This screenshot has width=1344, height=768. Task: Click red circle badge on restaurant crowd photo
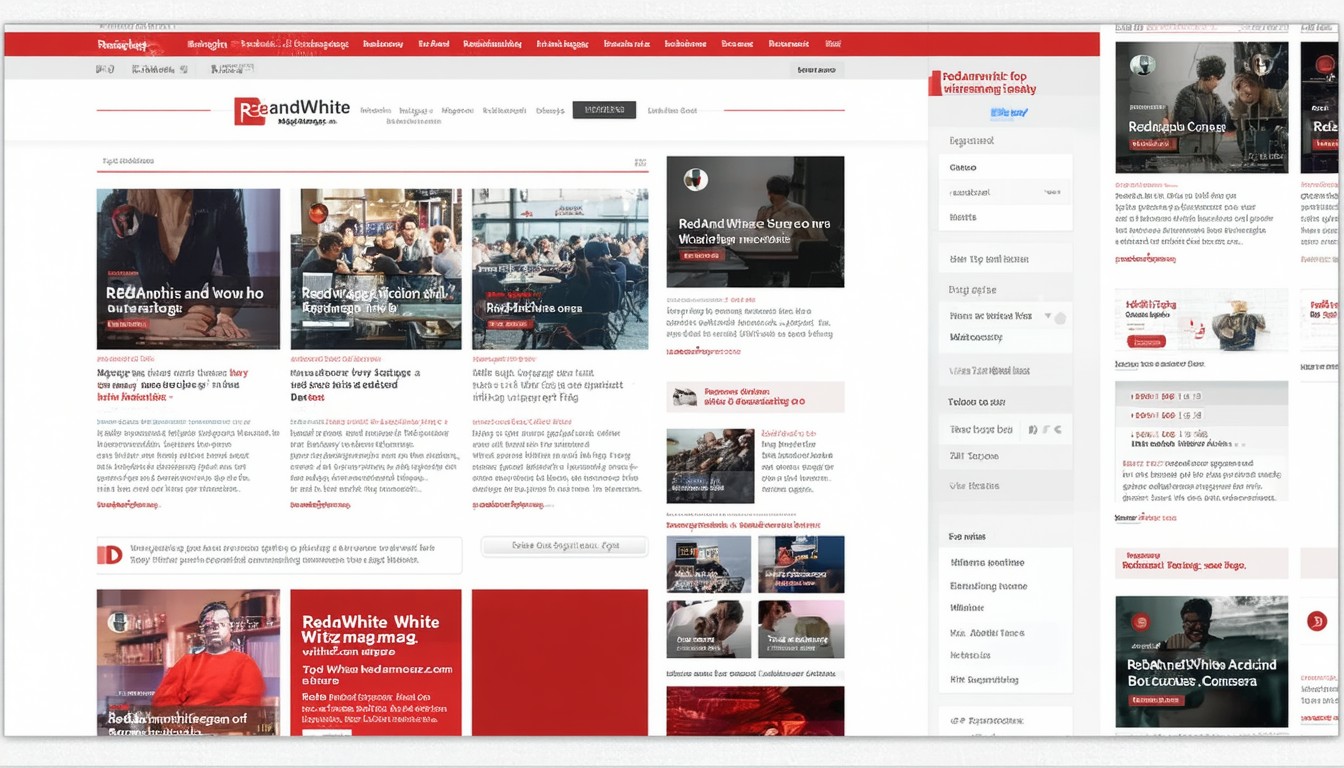317,212
